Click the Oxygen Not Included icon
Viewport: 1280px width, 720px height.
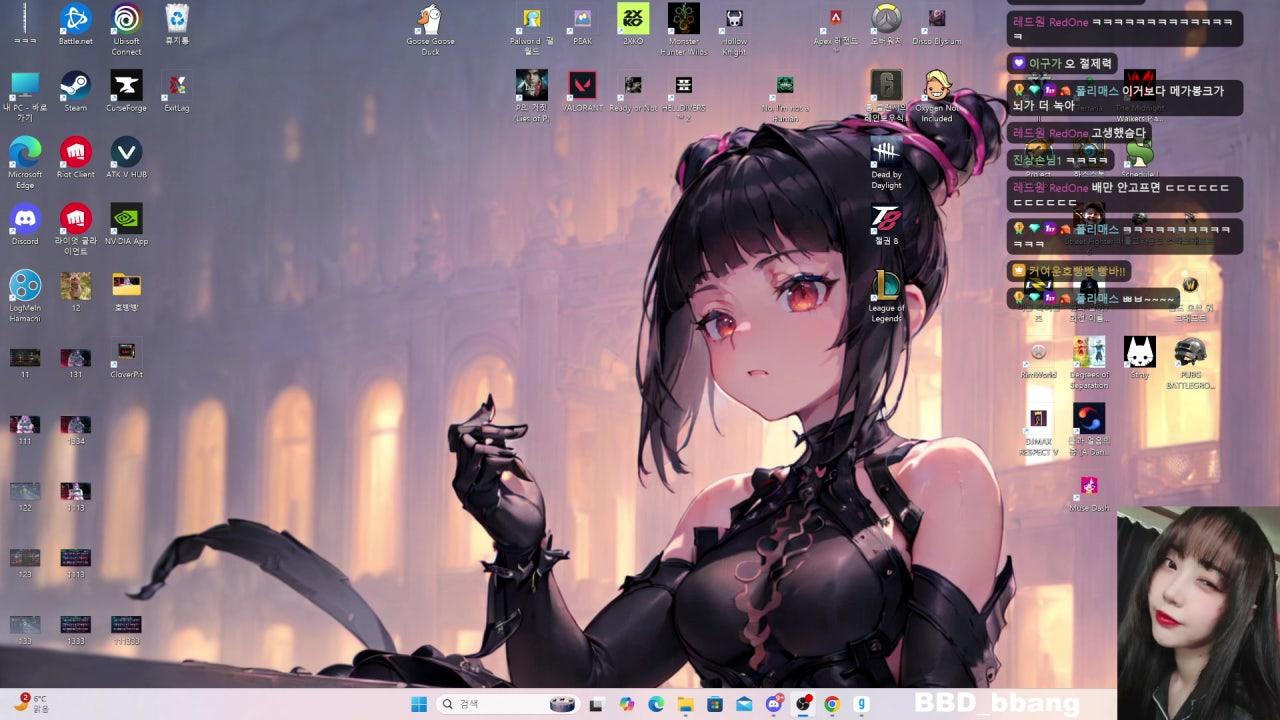(x=937, y=96)
